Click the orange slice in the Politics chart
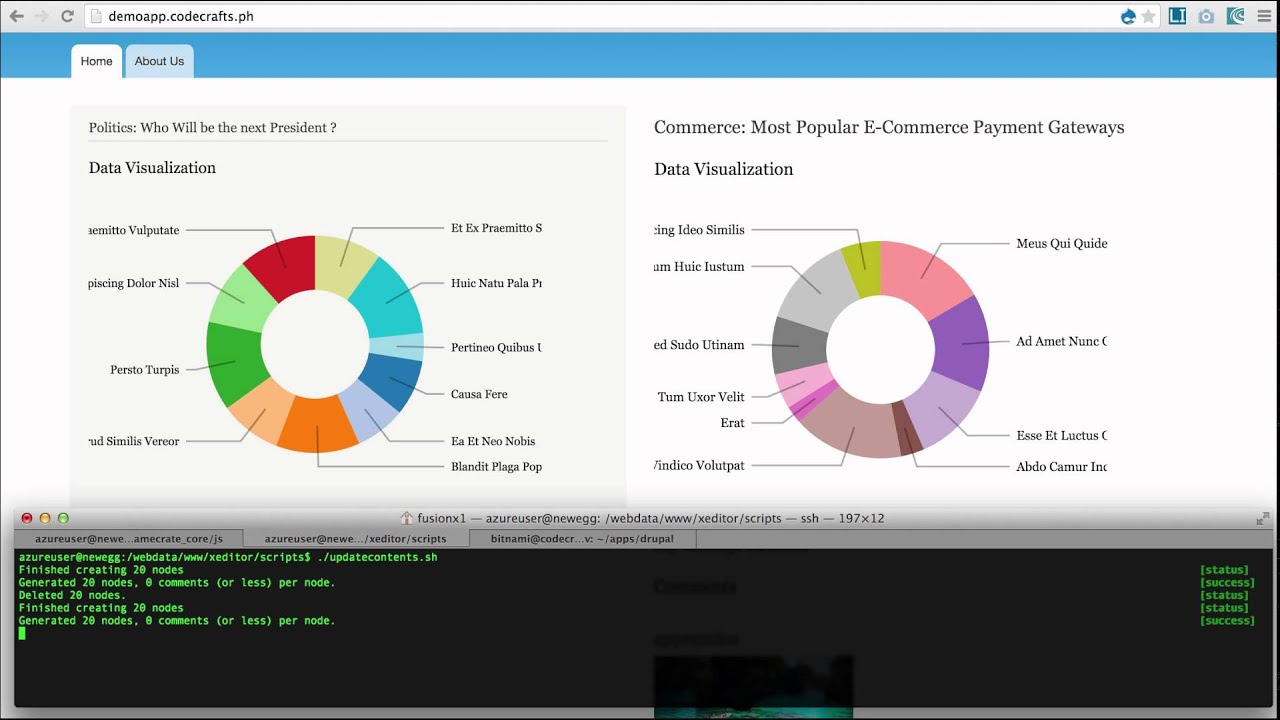This screenshot has height=720, width=1280. pyautogui.click(x=318, y=424)
